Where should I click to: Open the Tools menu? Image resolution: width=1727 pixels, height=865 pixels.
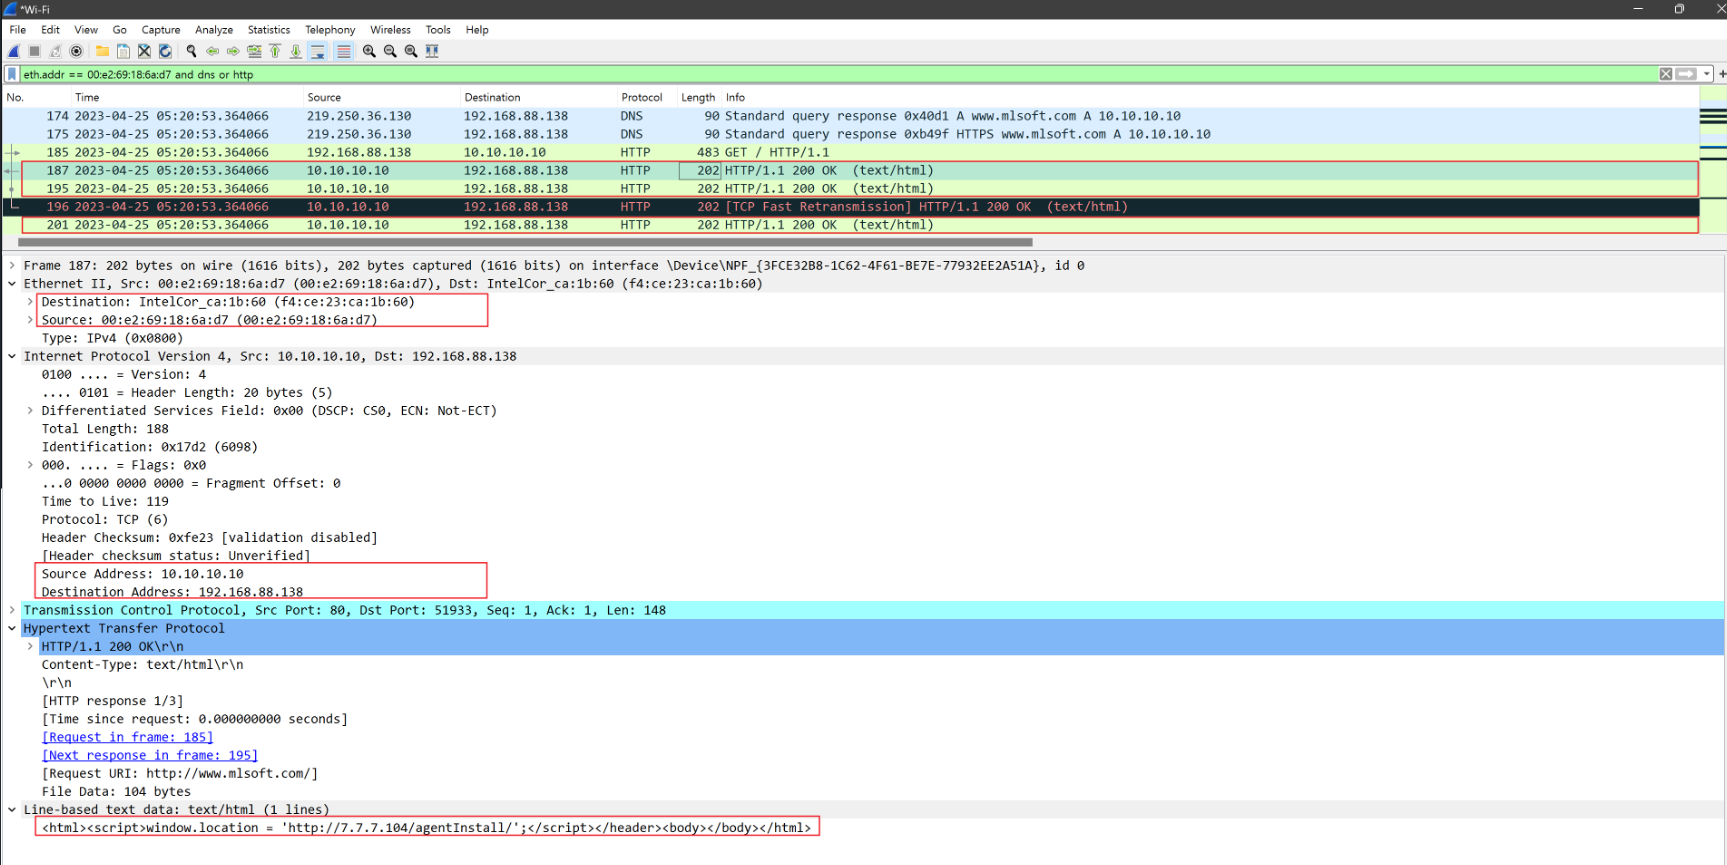[438, 30]
